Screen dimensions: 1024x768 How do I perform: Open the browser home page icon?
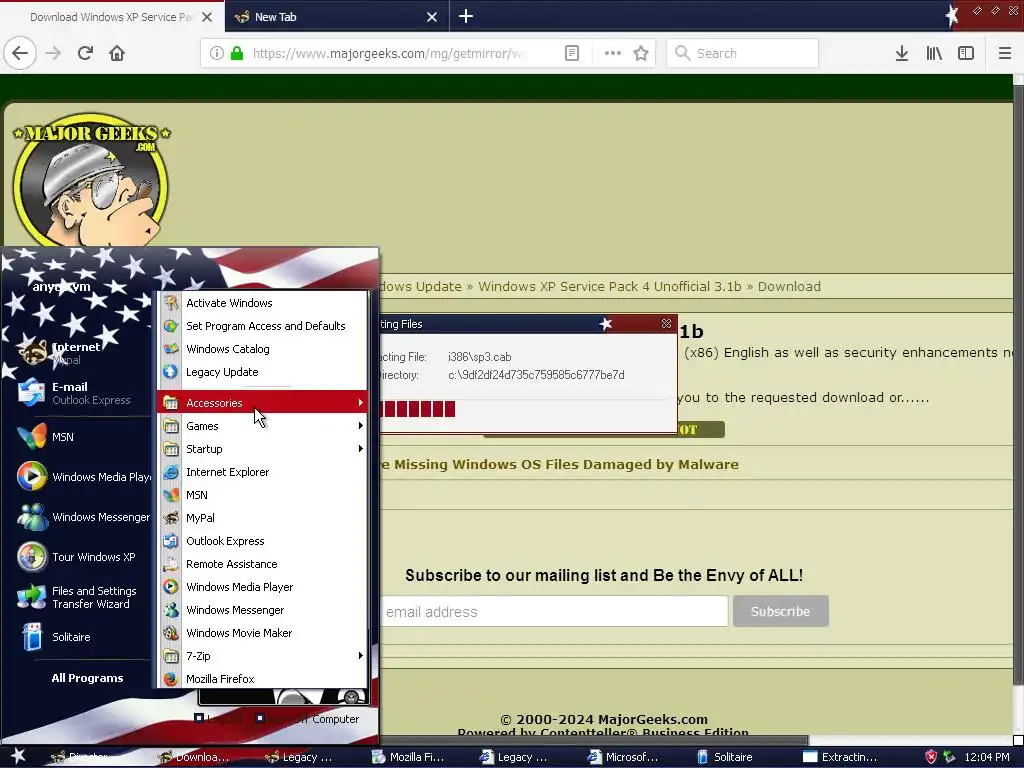pyautogui.click(x=117, y=54)
